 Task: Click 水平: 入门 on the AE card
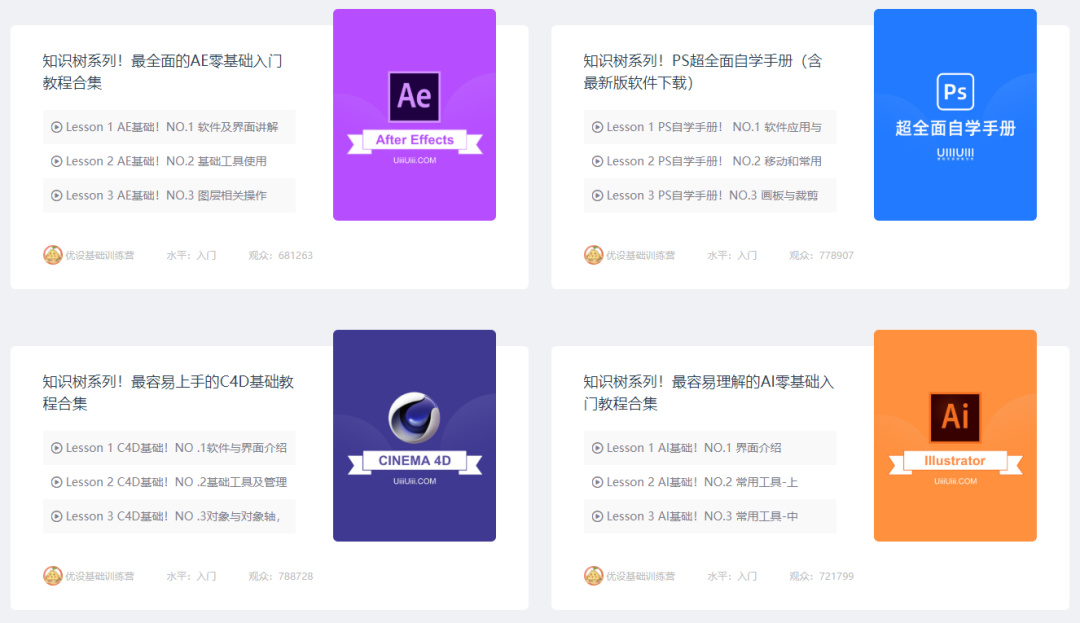coord(191,255)
